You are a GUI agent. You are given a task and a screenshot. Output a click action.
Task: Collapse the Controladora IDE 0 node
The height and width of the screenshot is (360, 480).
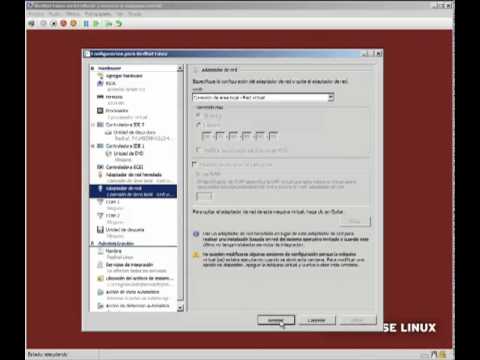coord(93,125)
